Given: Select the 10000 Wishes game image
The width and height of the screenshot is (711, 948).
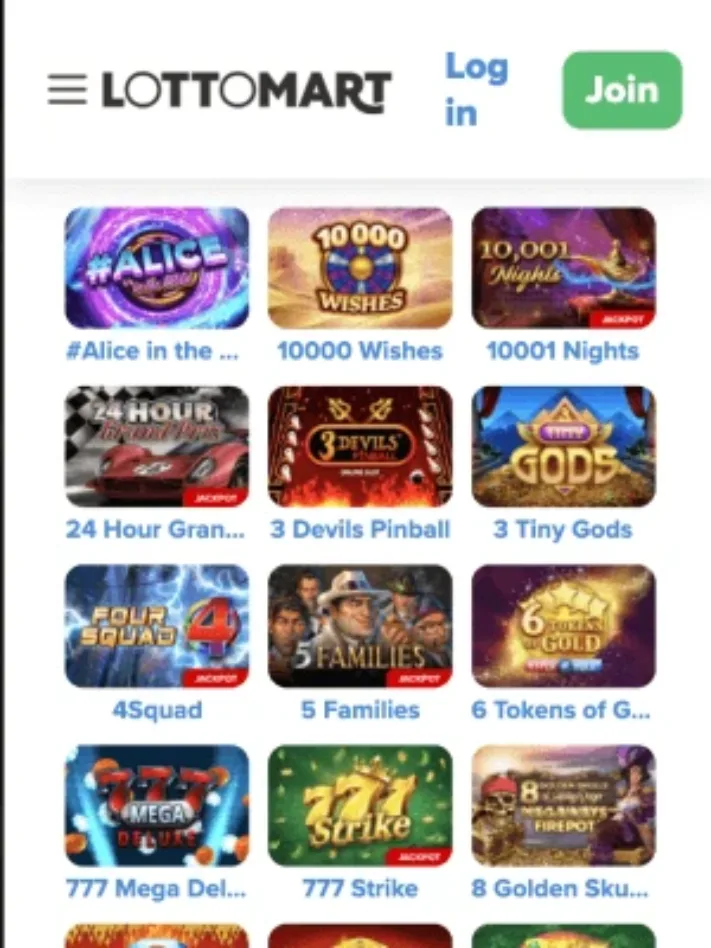Looking at the screenshot, I should (360, 268).
